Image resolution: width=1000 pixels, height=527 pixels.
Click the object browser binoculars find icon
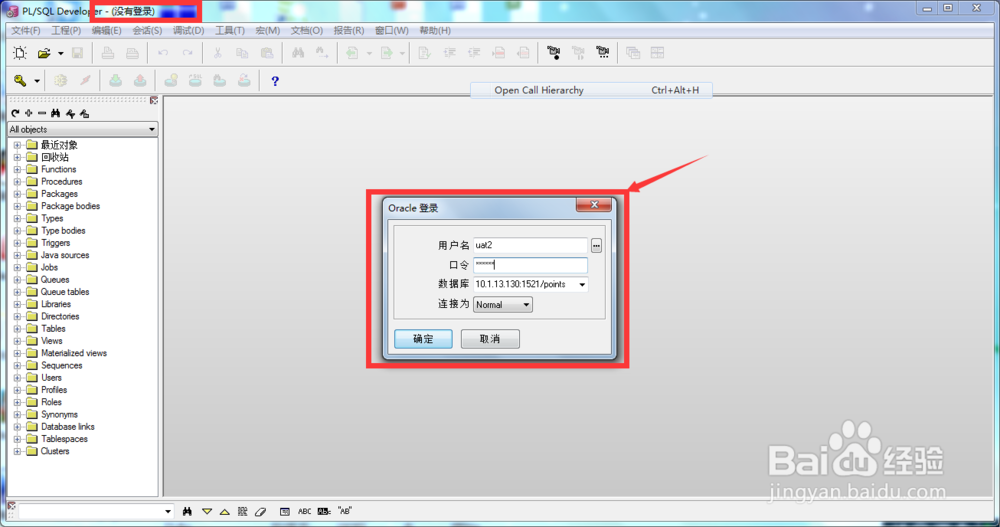[x=56, y=114]
